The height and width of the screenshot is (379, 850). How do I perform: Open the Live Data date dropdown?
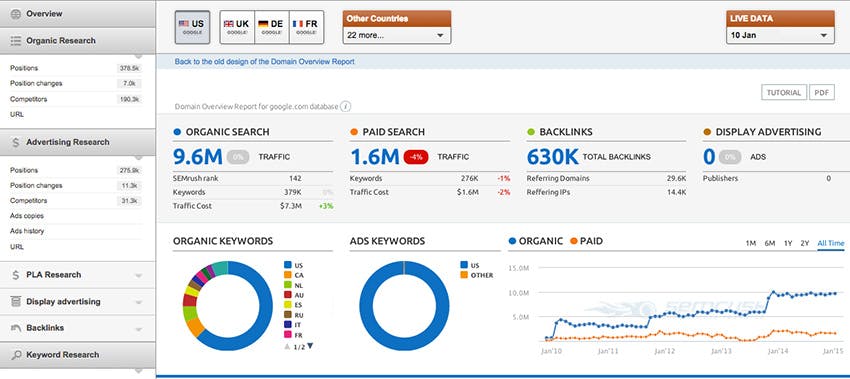pos(780,35)
